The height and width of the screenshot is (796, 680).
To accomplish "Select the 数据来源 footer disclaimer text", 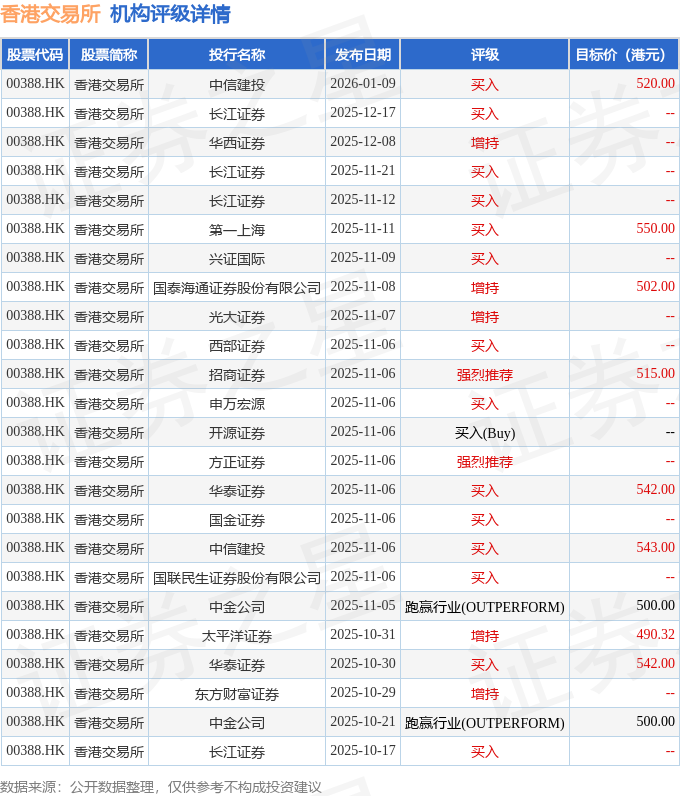I will [160, 786].
